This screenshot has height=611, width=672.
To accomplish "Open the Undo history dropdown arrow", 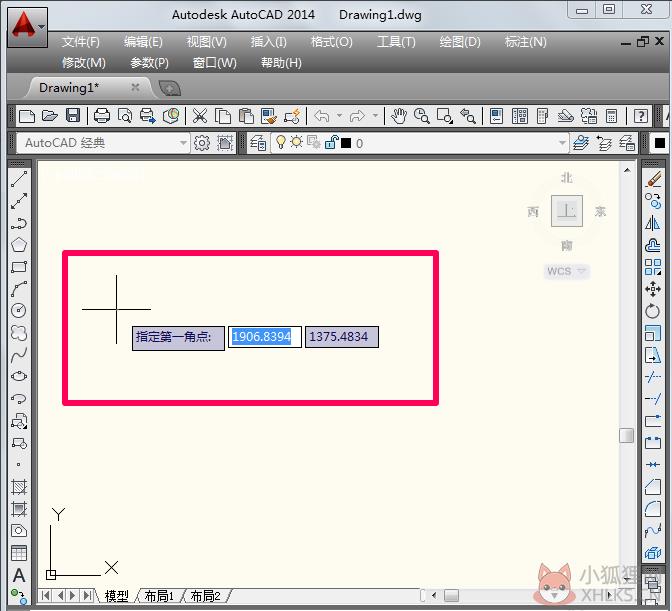I will coord(339,116).
